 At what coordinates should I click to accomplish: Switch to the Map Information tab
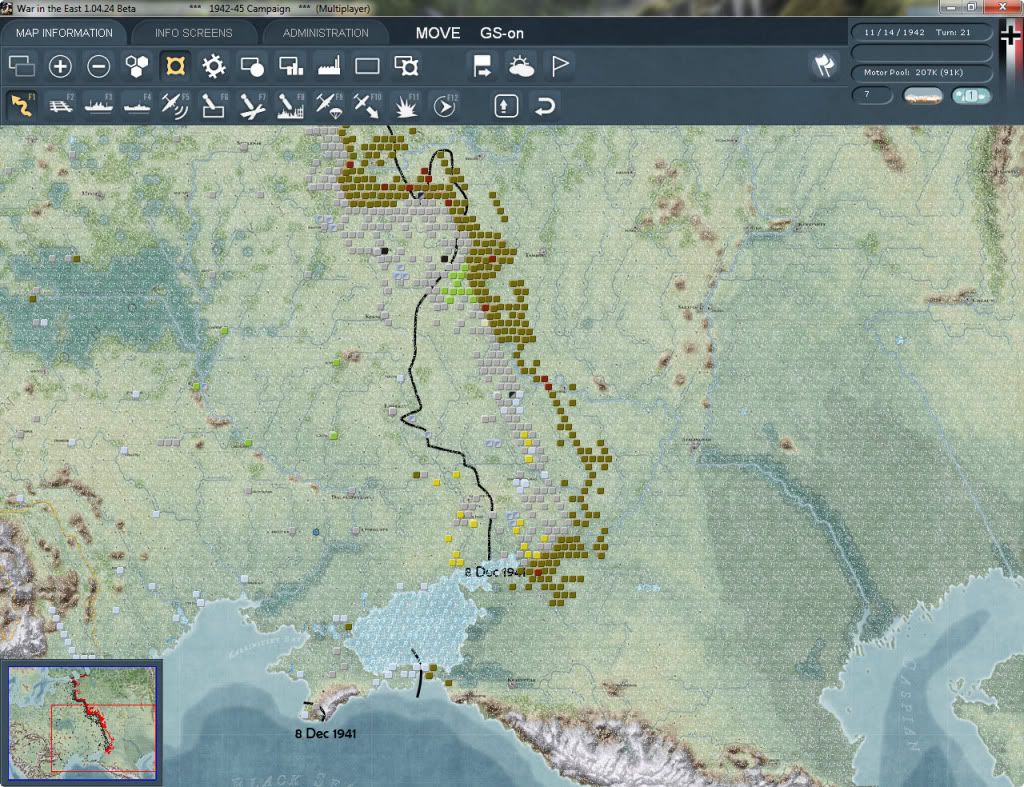click(64, 33)
